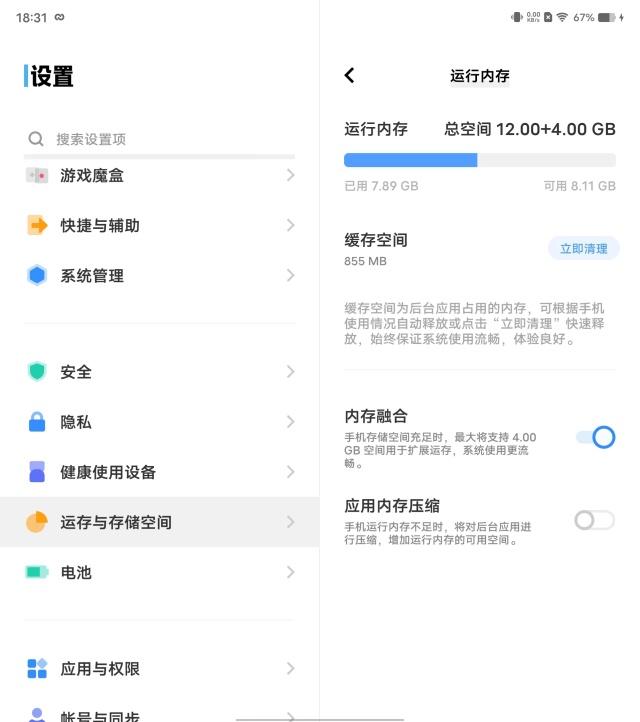This screenshot has width=640, height=722.
Task: Click the 系统管理 blue hexagon icon
Action: [37, 275]
